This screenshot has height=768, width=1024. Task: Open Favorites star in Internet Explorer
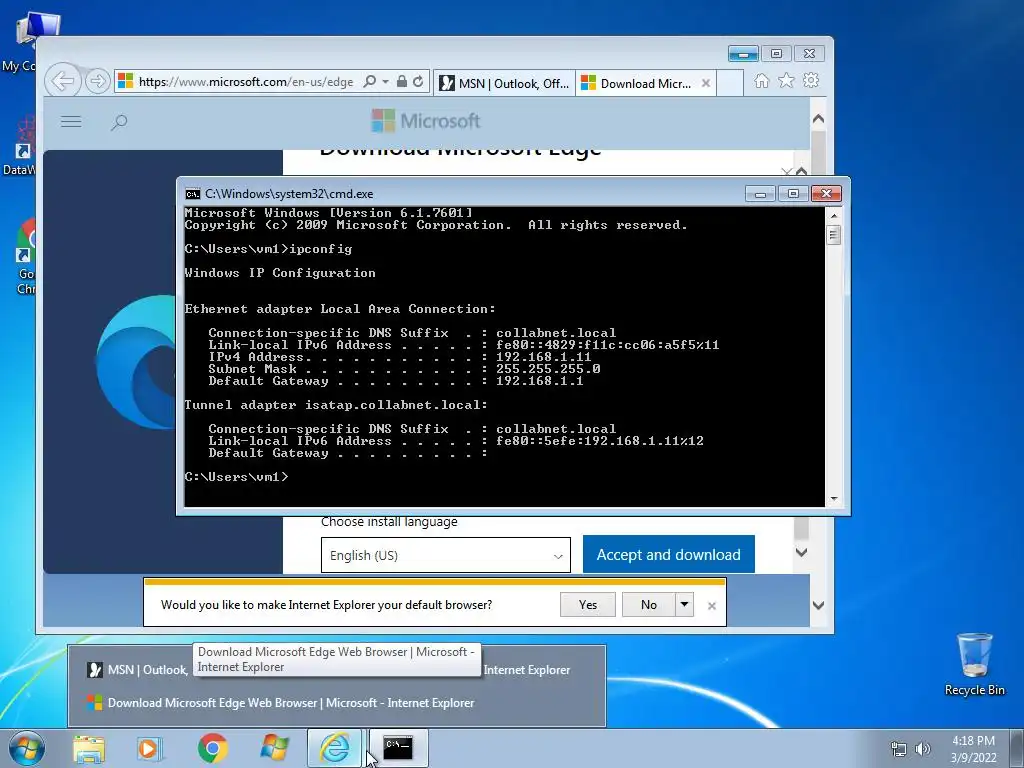786,81
